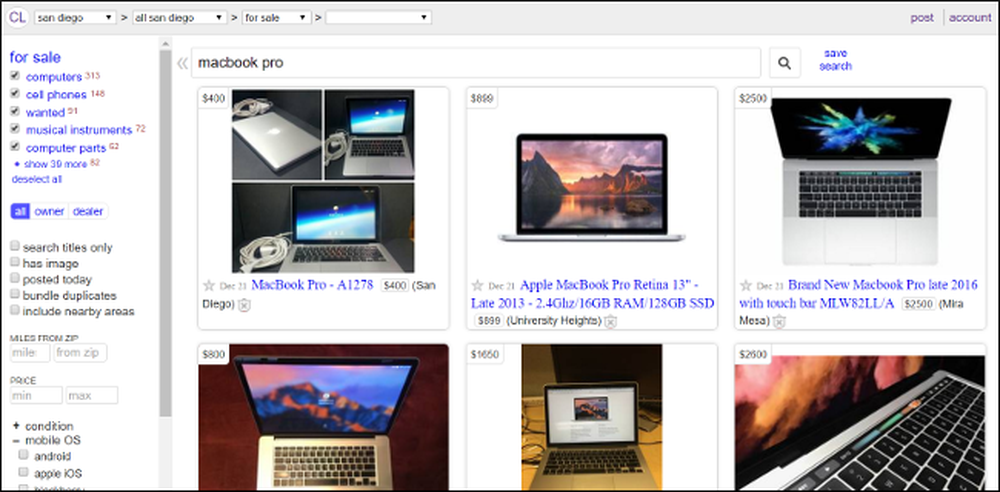Viewport: 1000px width, 492px height.
Task: Click the magnifying glass search button
Action: (x=784, y=63)
